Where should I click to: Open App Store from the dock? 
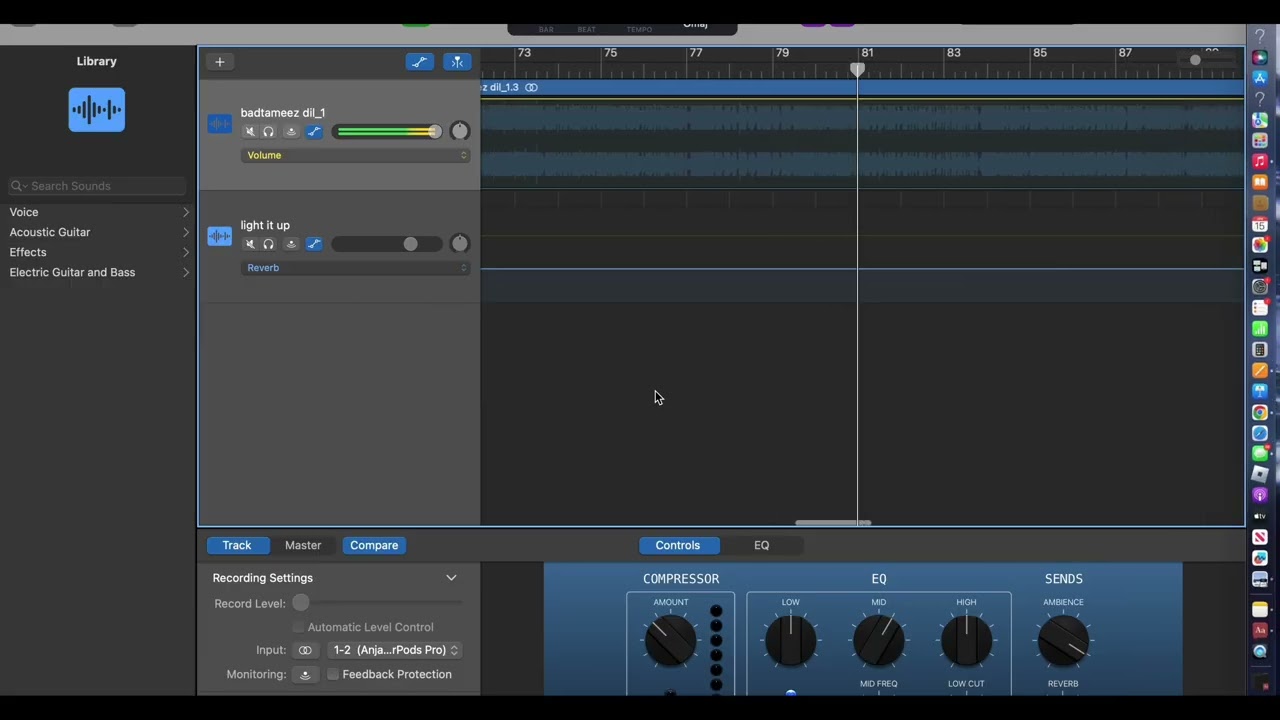click(1260, 78)
